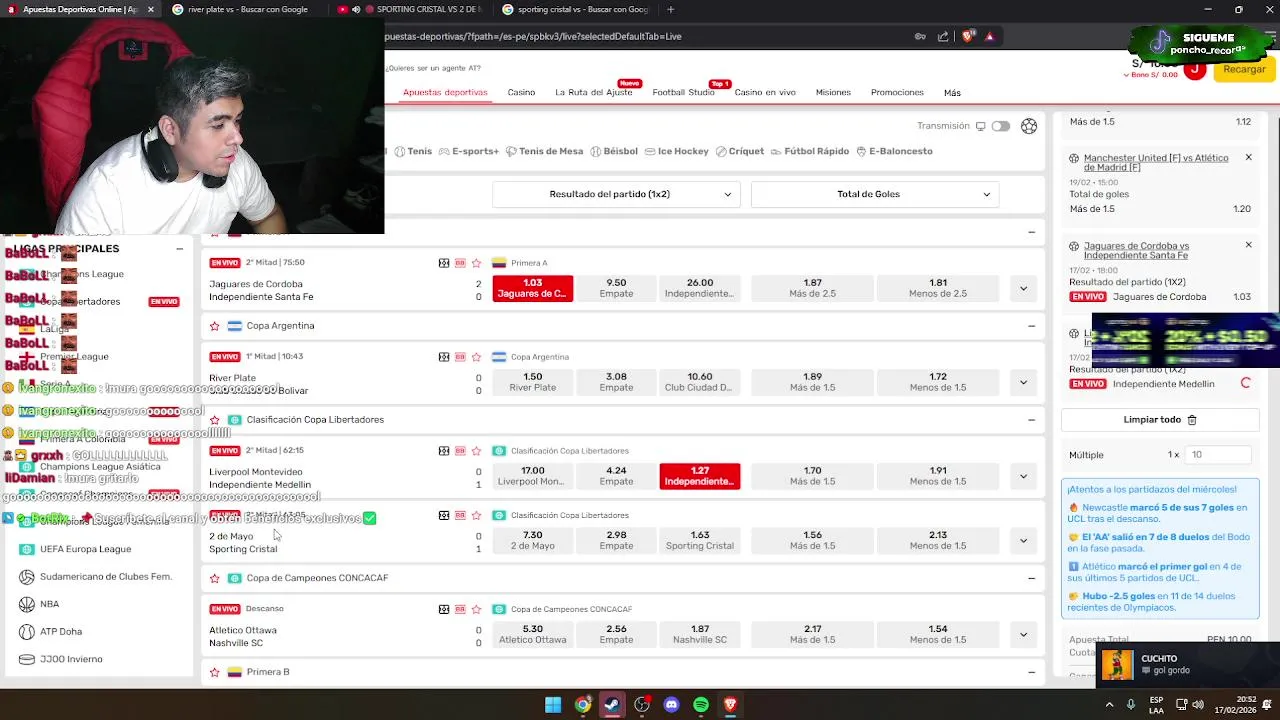Click Limpiar todo to clear betslip
The width and height of the screenshot is (1280, 720).
[1160, 420]
